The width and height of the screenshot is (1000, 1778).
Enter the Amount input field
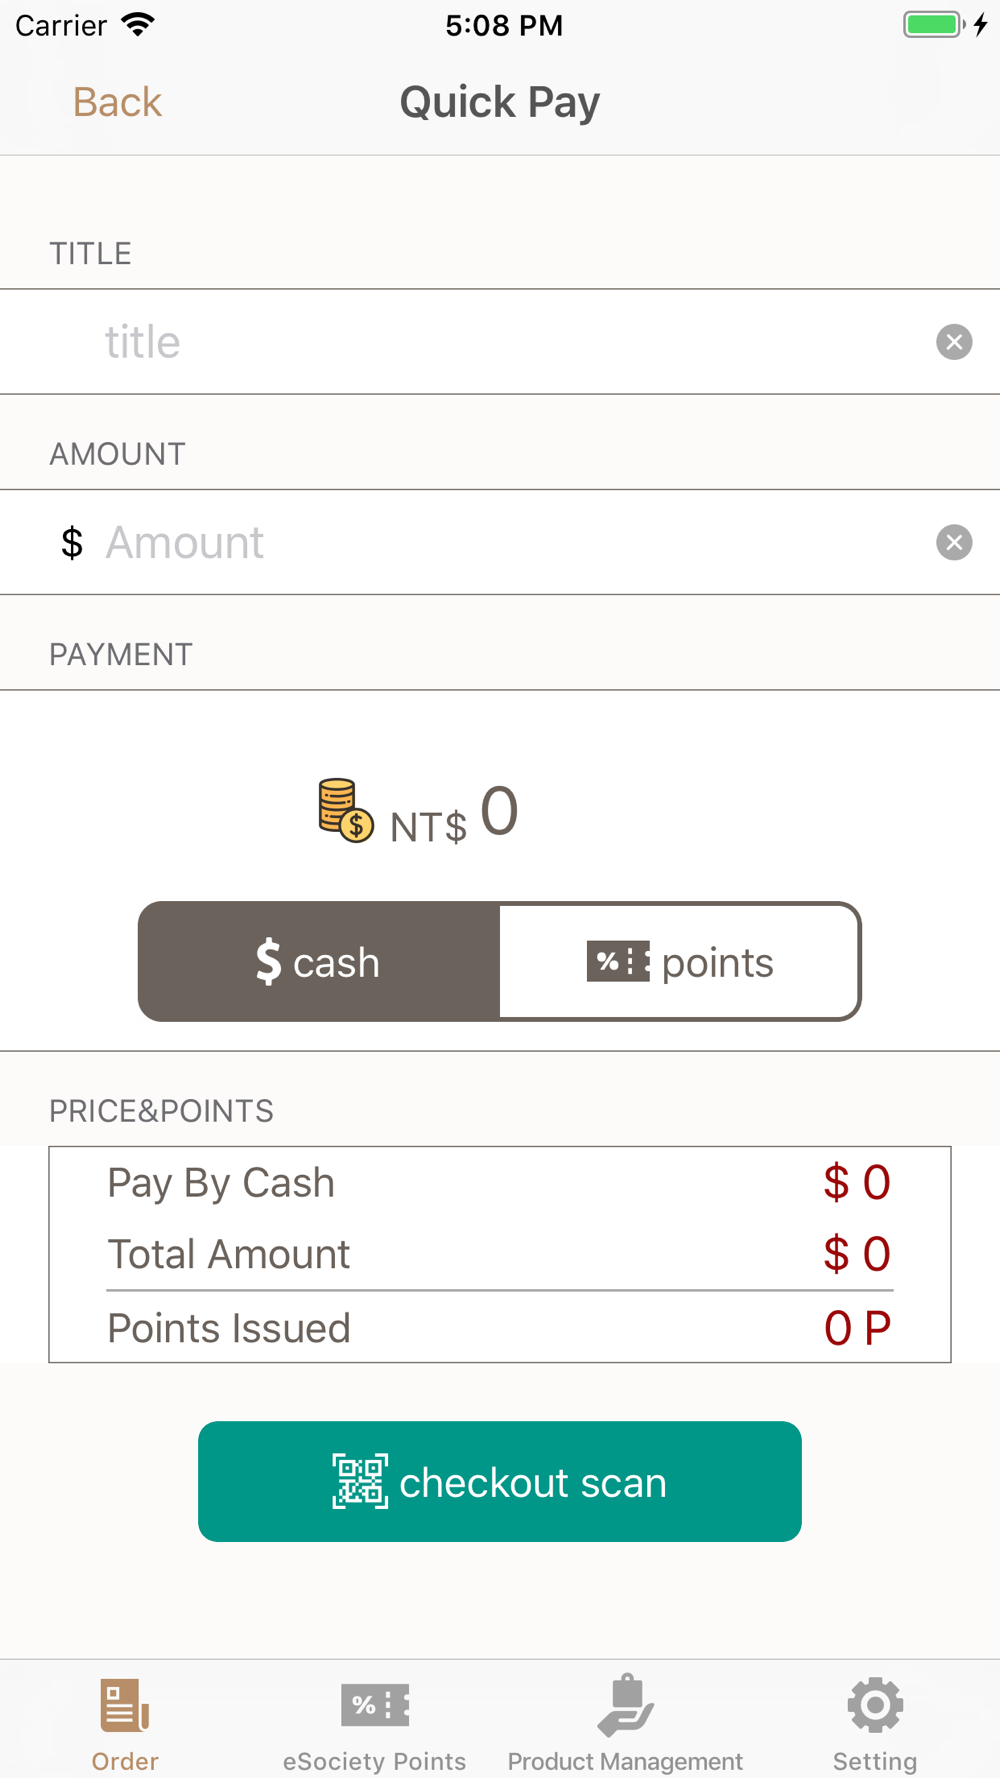point(500,542)
